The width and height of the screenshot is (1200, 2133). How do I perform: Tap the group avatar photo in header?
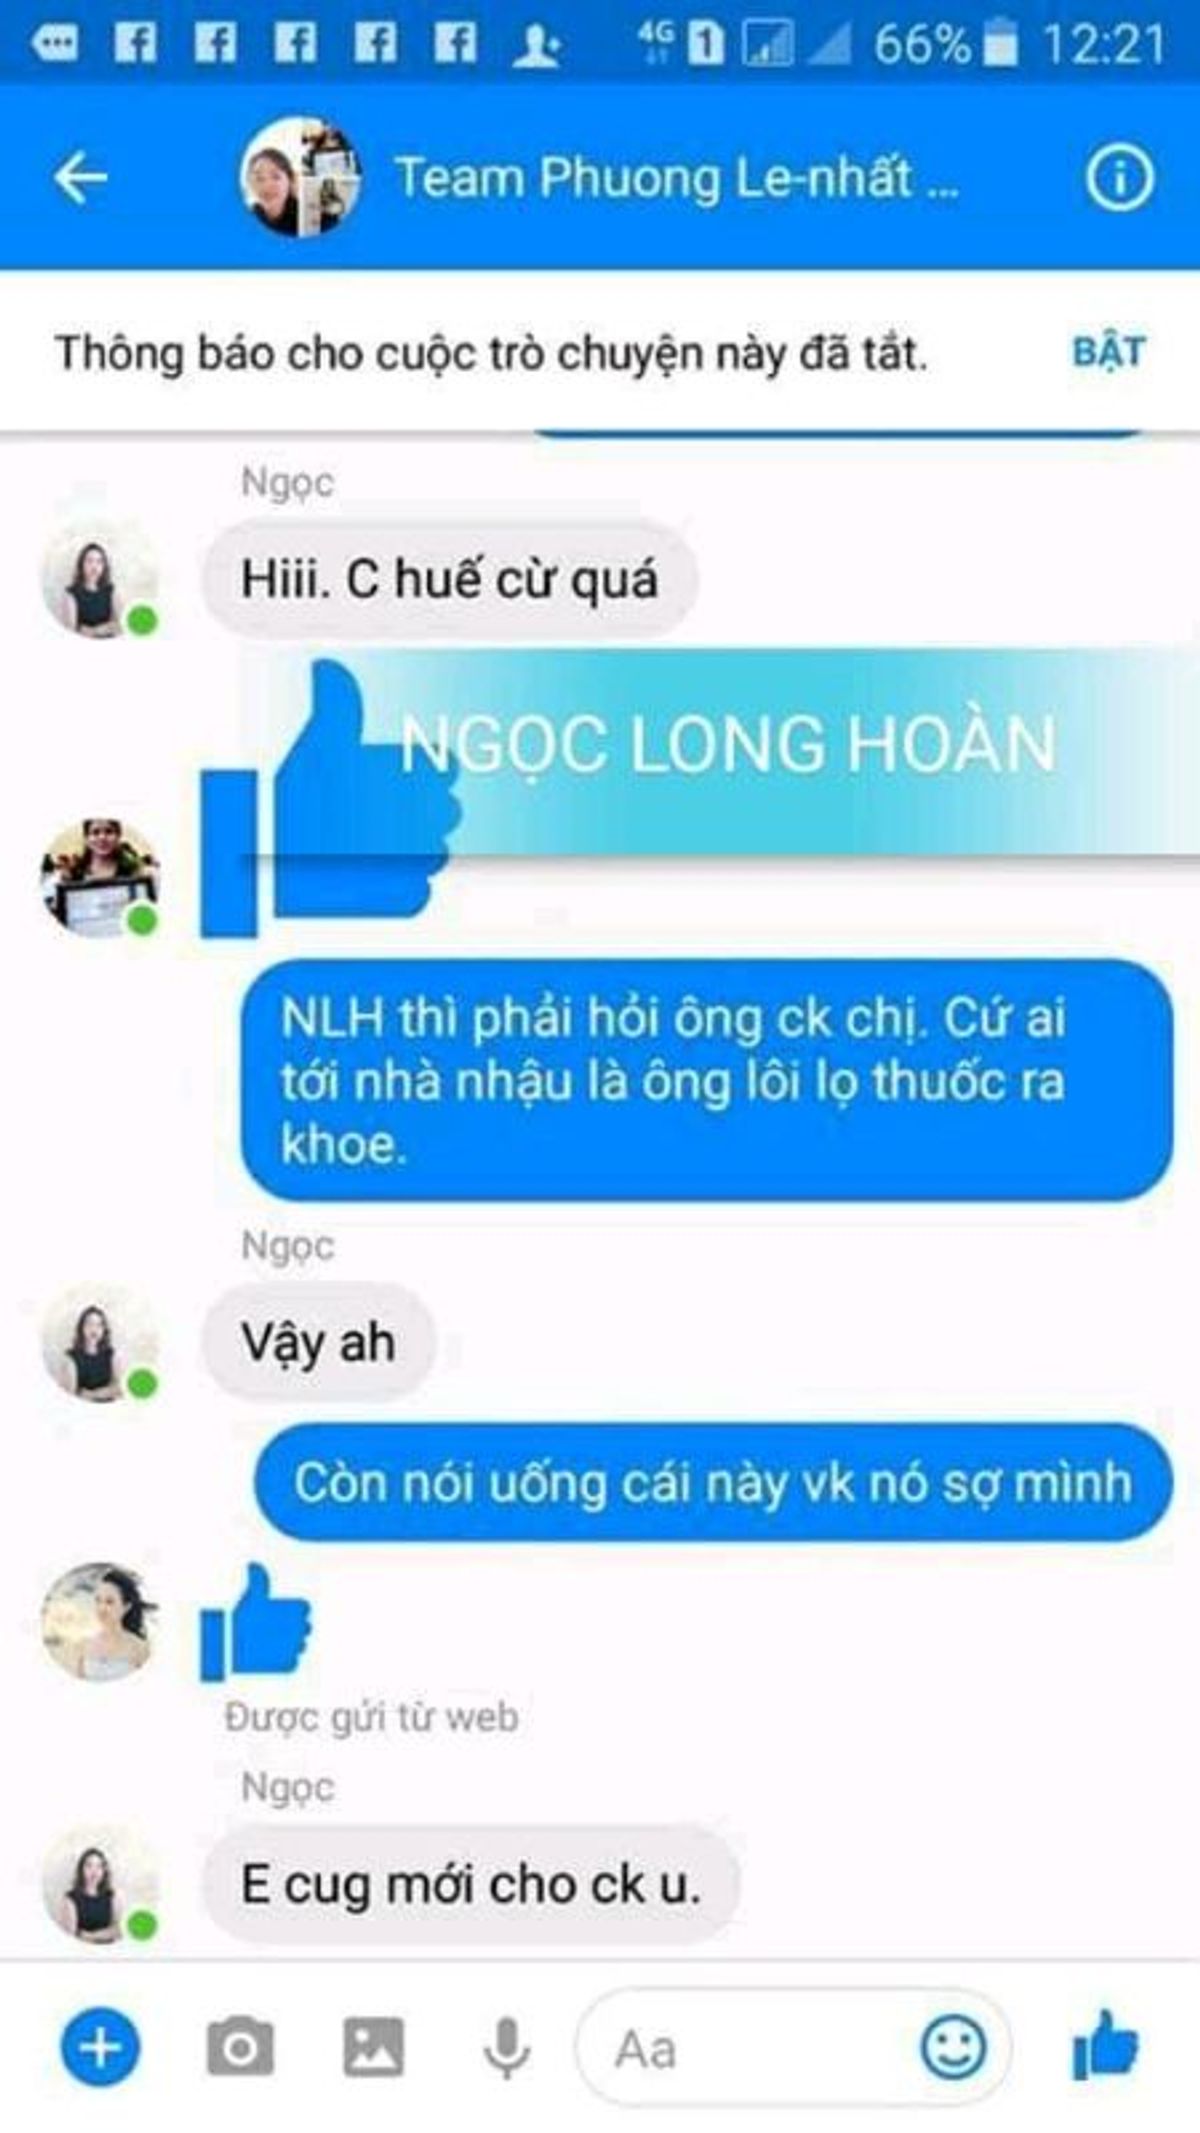tap(299, 177)
